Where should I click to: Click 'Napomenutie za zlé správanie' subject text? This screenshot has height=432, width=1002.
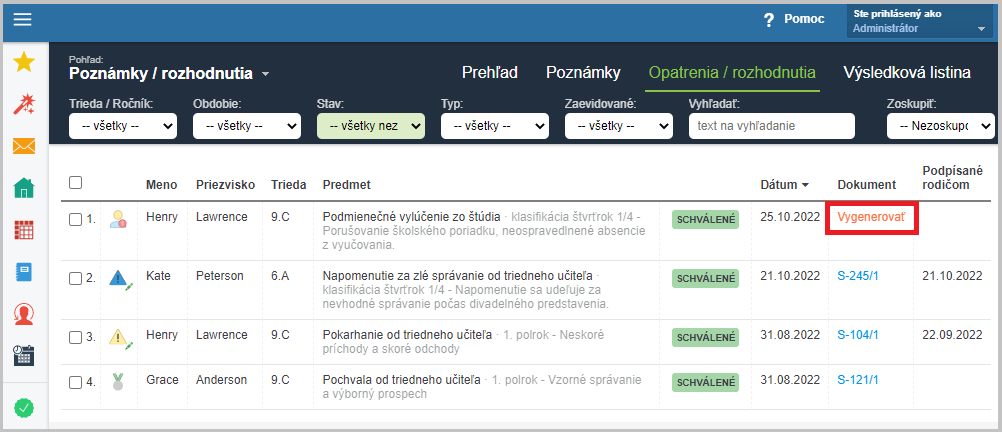pos(459,276)
